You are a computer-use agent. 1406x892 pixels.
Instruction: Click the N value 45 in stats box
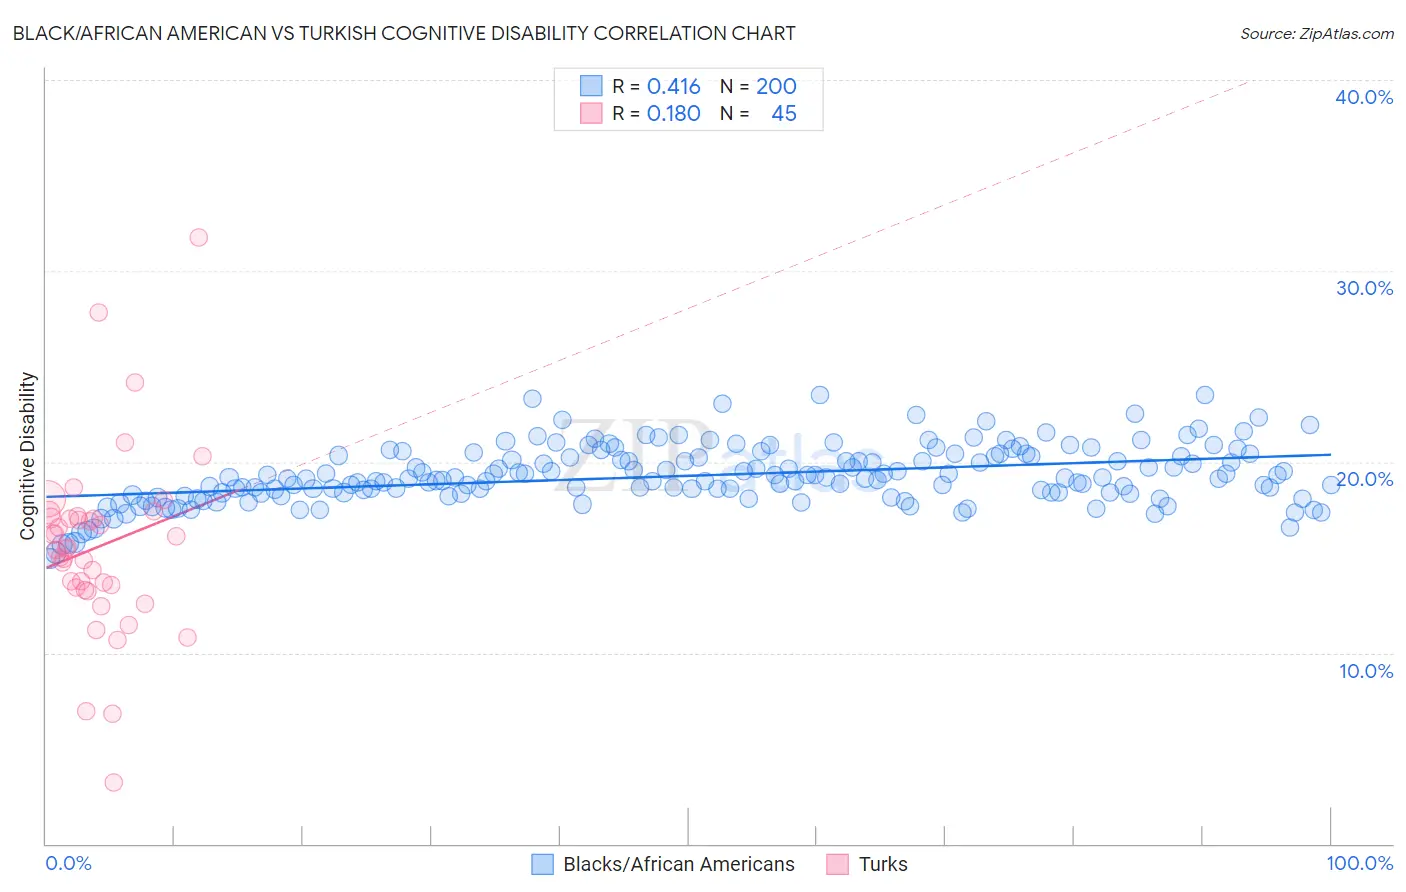[784, 113]
